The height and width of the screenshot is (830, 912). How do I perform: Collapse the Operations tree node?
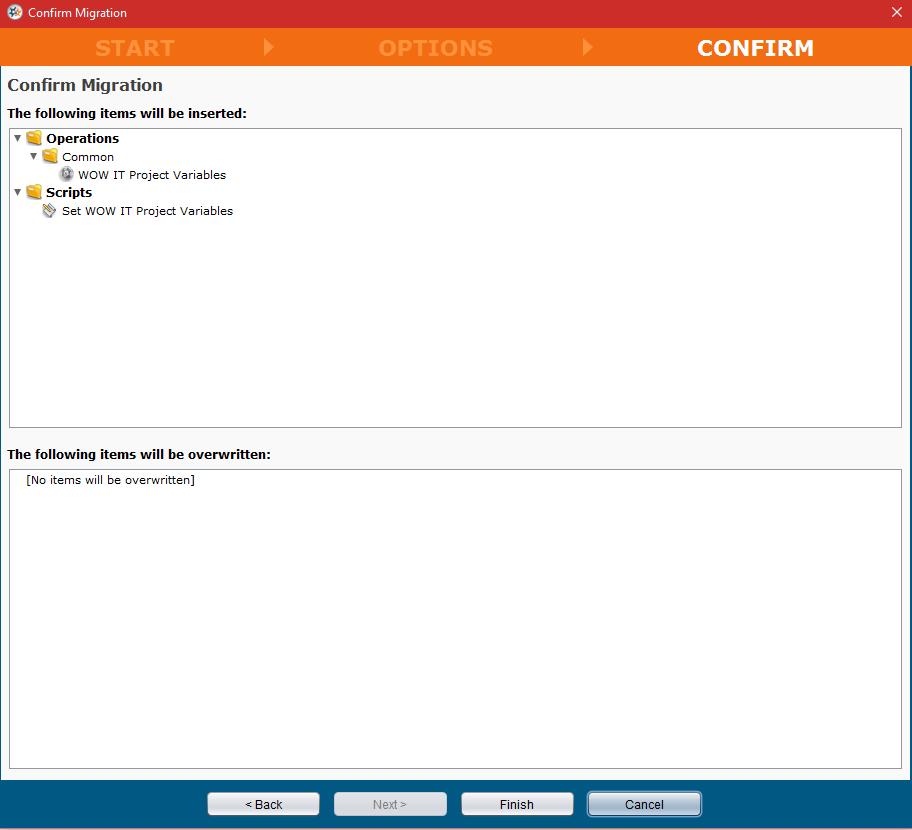[18, 138]
